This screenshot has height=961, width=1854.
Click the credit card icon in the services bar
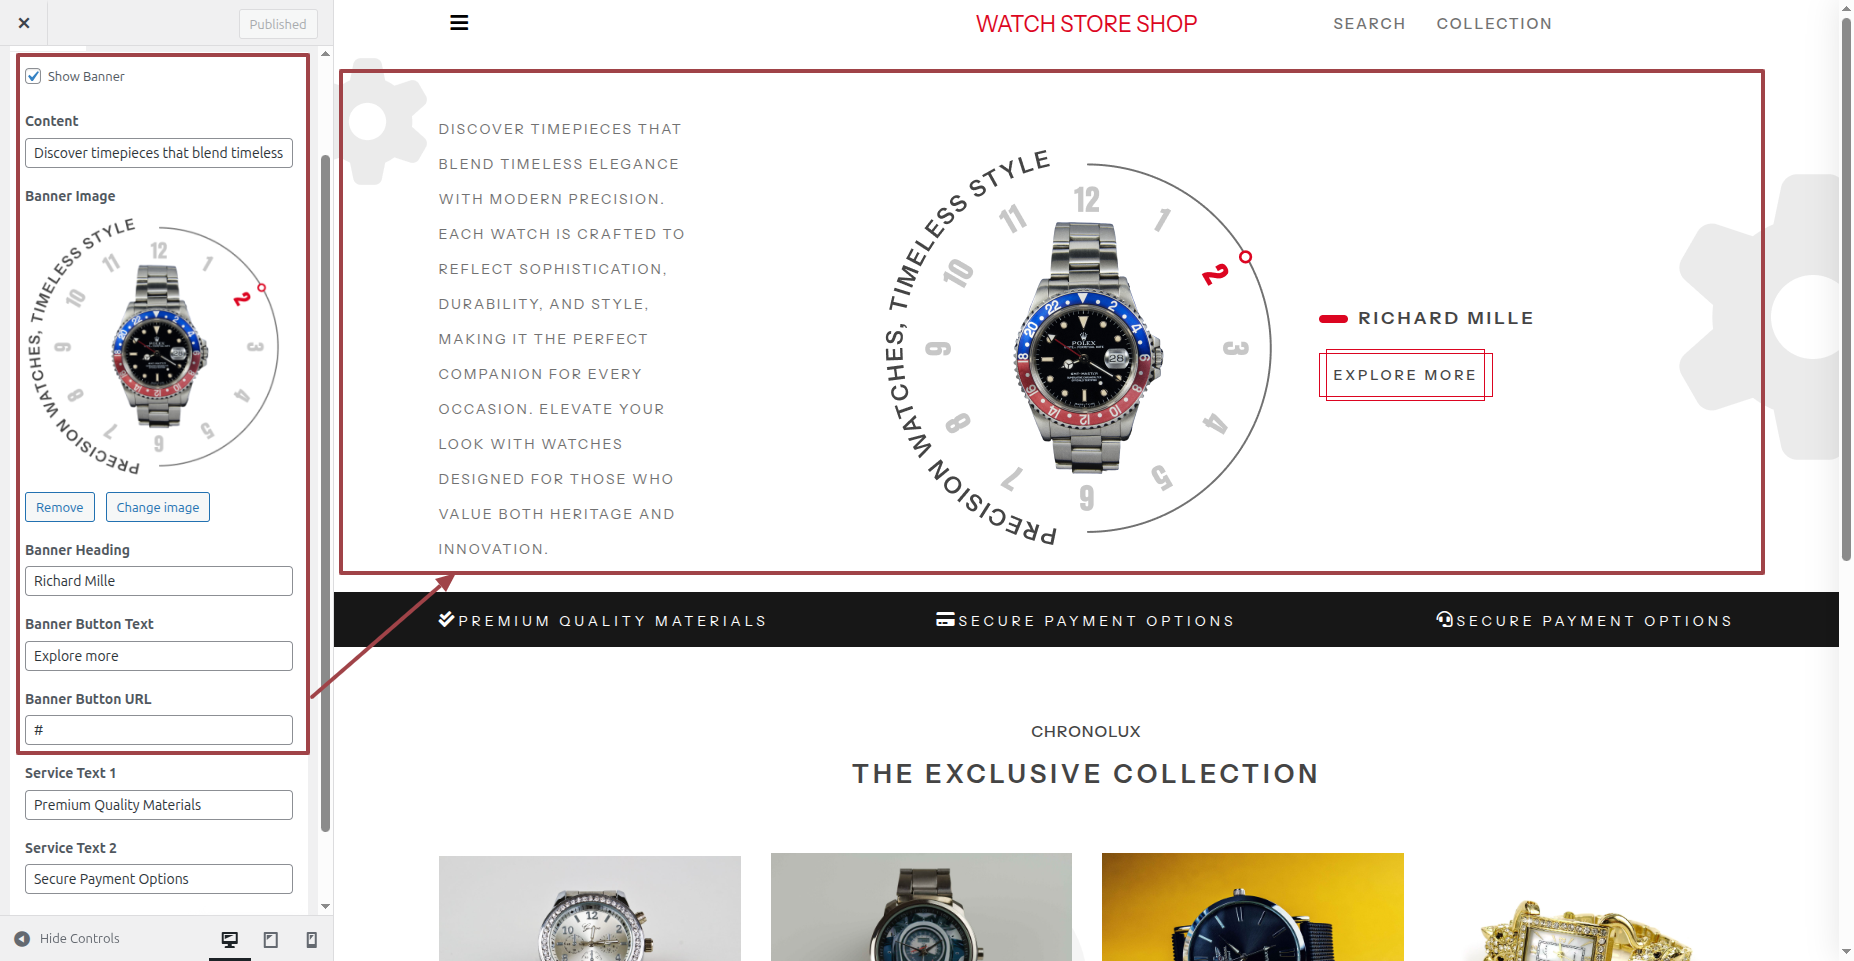click(x=946, y=619)
